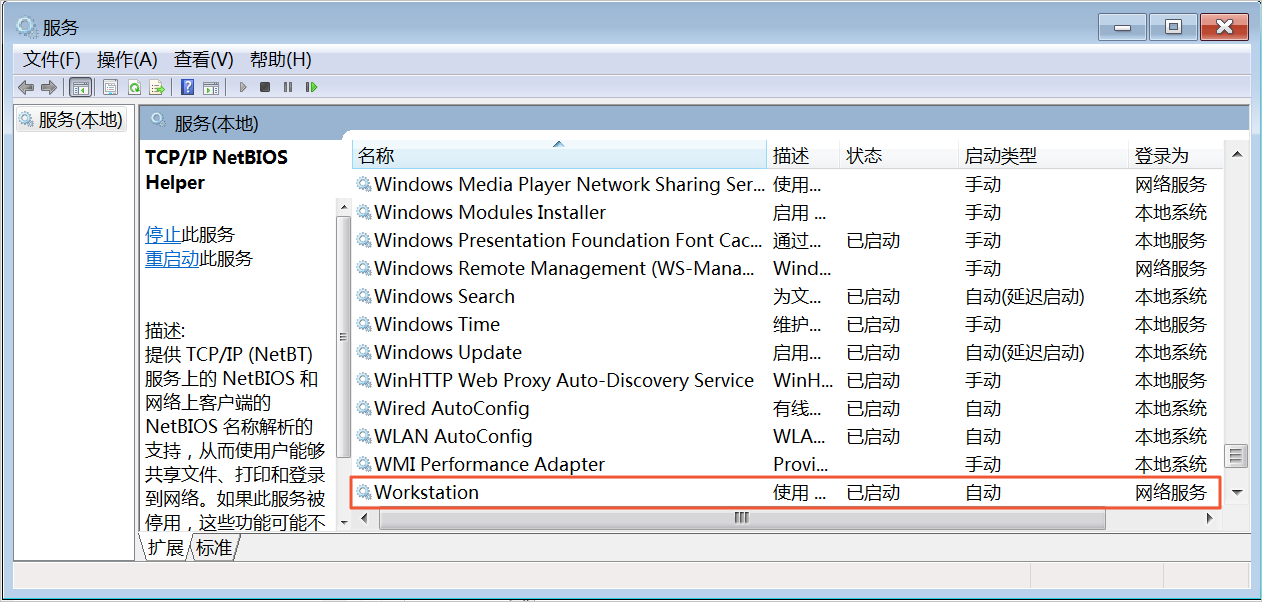Open the Help toolbar icon
The height and width of the screenshot is (602, 1262).
coord(188,87)
